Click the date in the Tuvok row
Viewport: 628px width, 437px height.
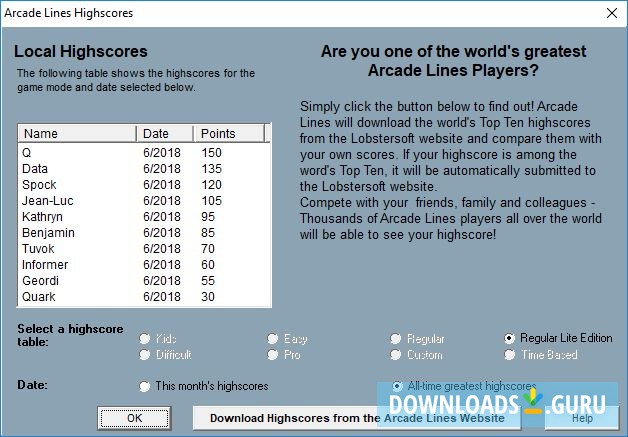[x=162, y=249]
